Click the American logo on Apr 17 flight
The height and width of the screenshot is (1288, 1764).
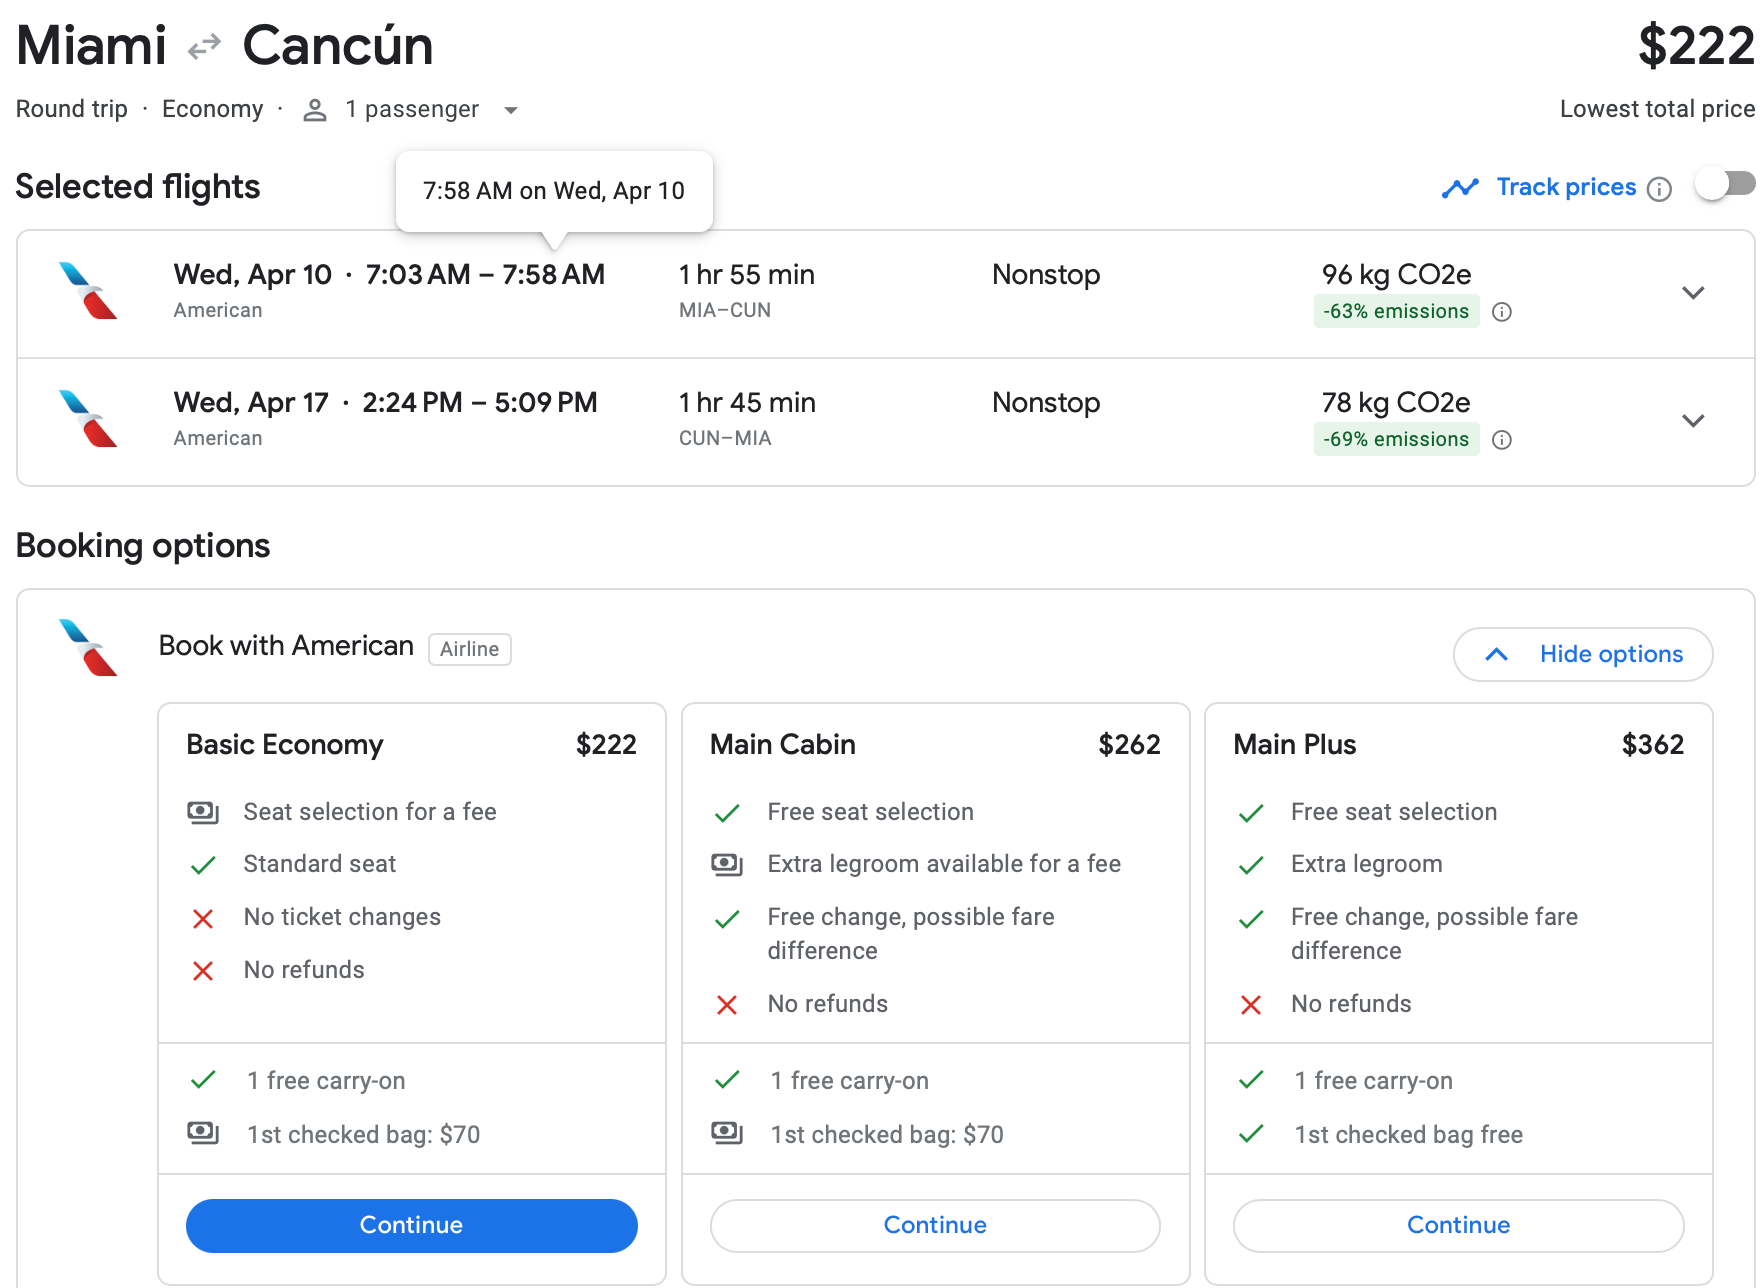tap(88, 419)
